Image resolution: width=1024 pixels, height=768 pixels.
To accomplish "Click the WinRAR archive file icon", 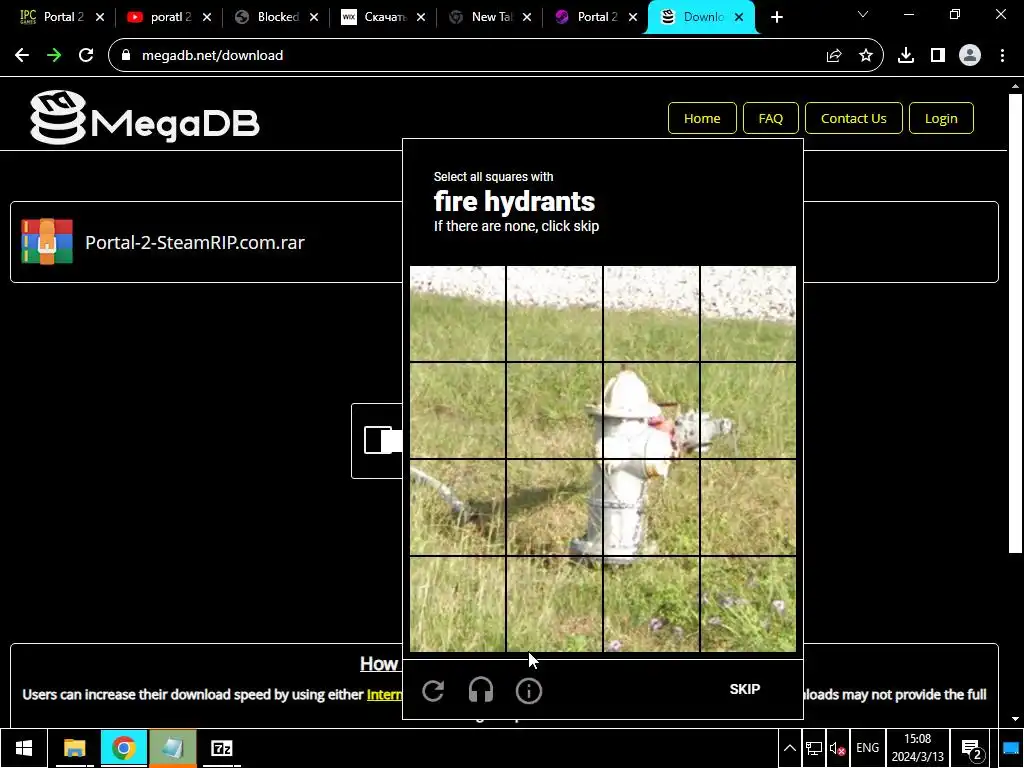I will tap(47, 242).
